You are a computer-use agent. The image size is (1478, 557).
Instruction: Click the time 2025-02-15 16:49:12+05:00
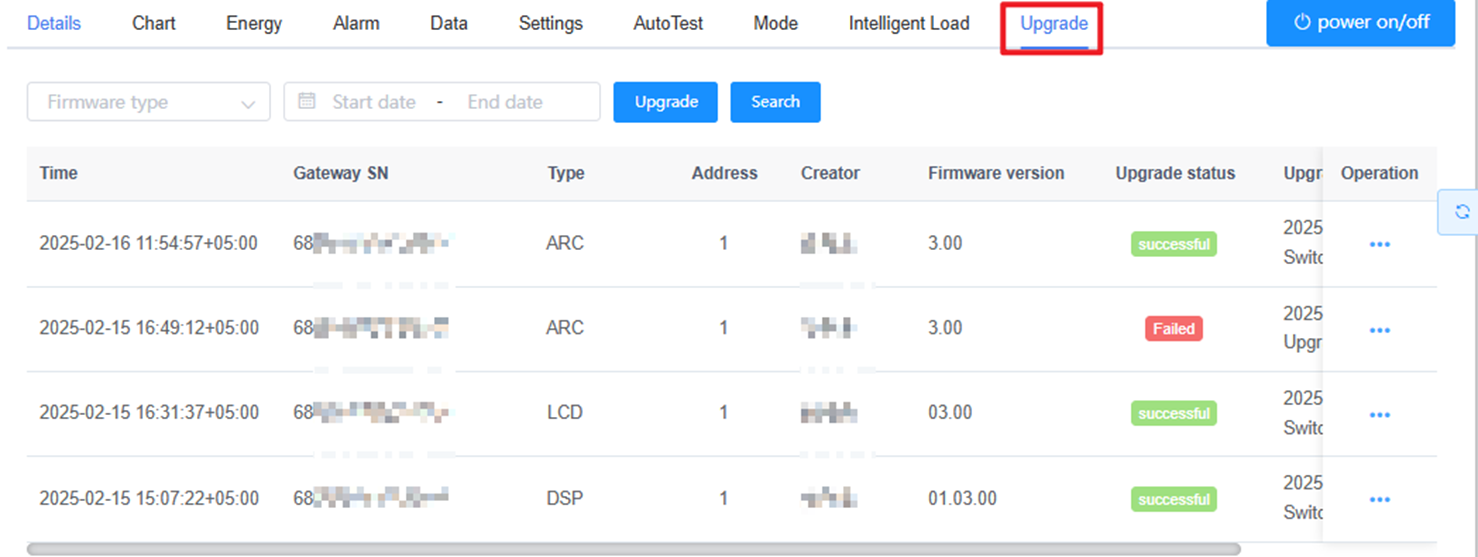(149, 328)
